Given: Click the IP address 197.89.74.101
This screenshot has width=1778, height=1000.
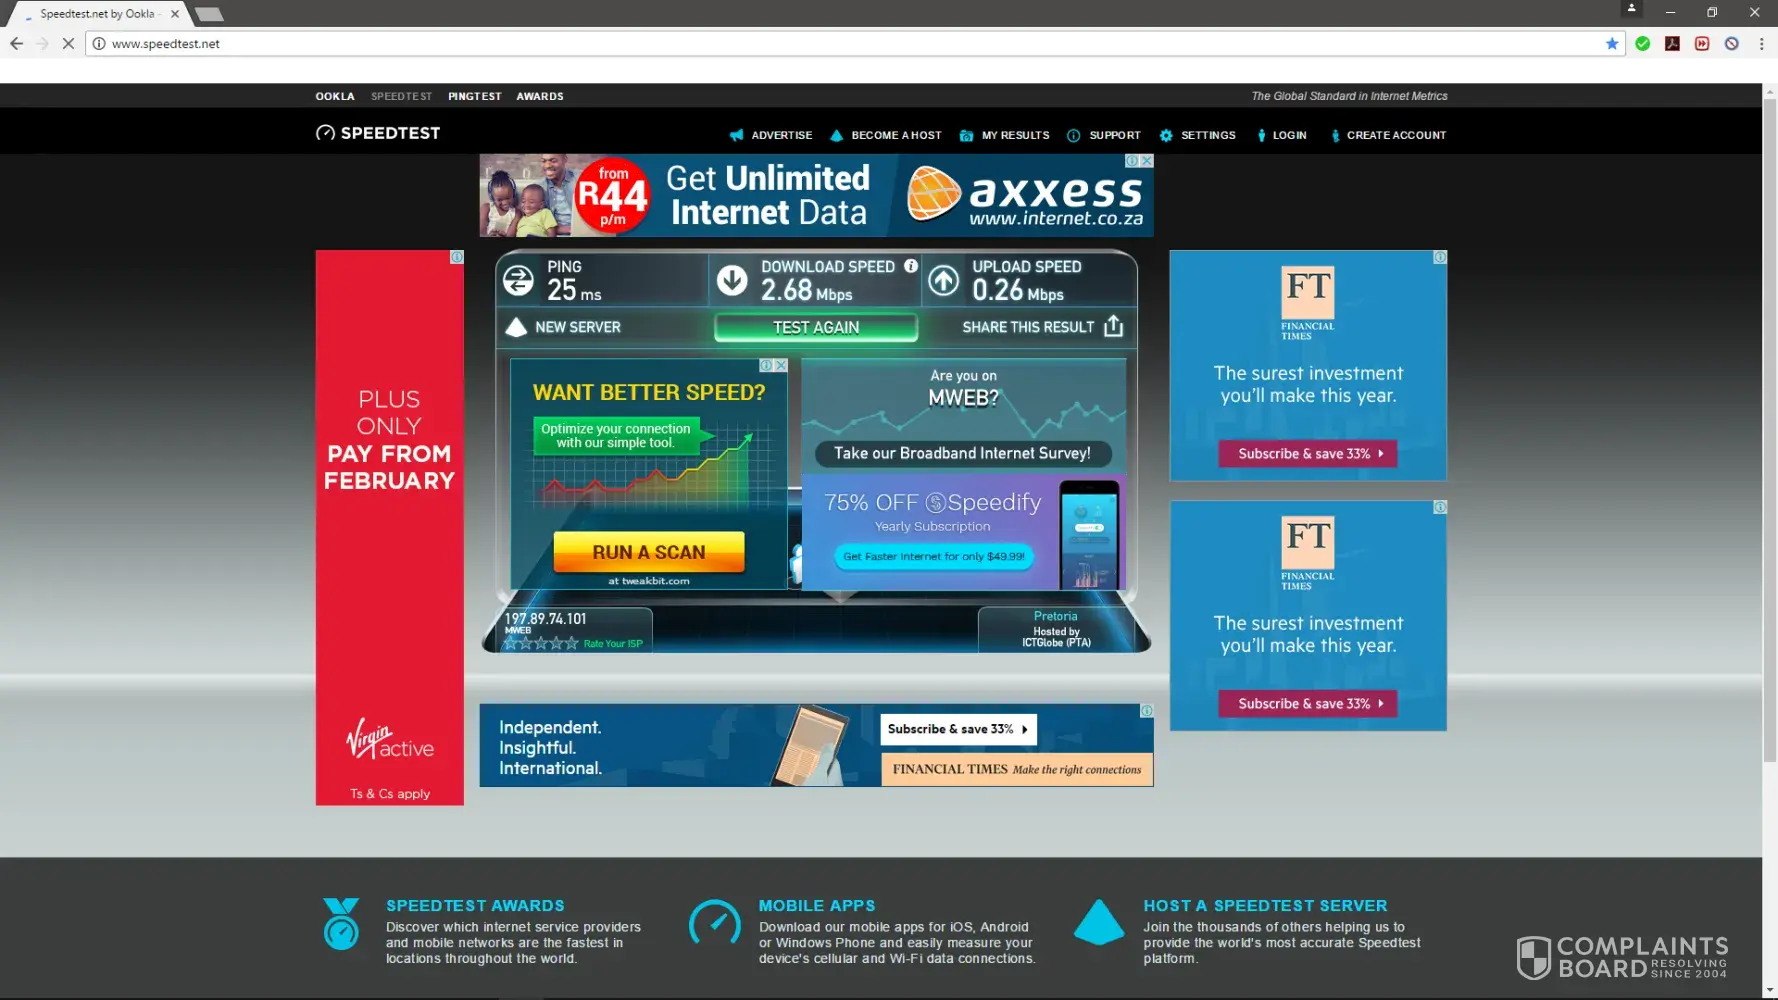Looking at the screenshot, I should (x=546, y=619).
